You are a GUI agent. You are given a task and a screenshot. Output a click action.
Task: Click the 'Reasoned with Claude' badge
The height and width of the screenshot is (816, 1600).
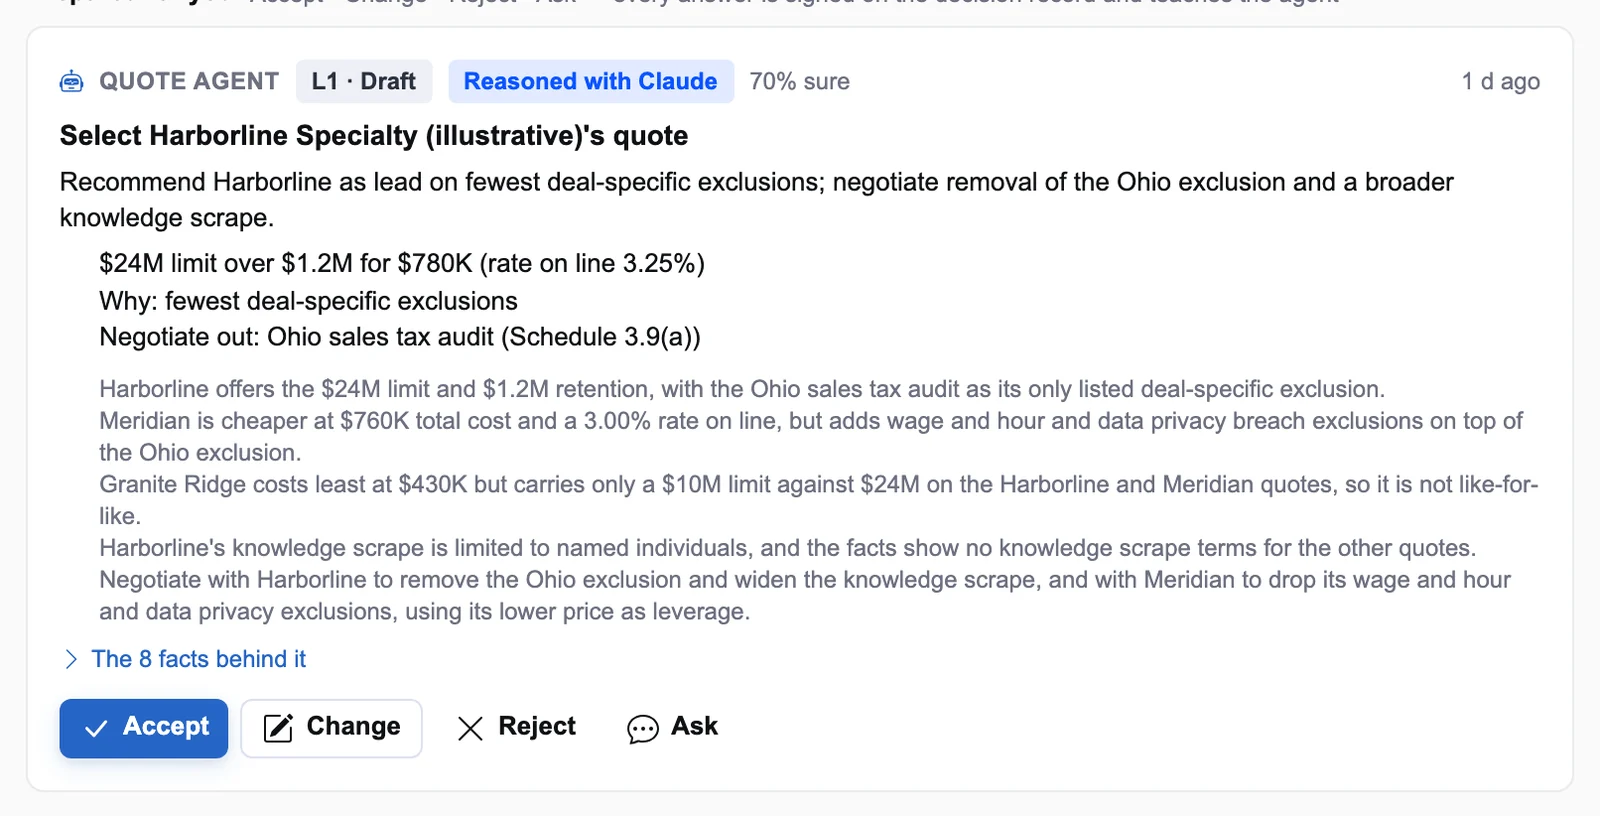point(591,81)
